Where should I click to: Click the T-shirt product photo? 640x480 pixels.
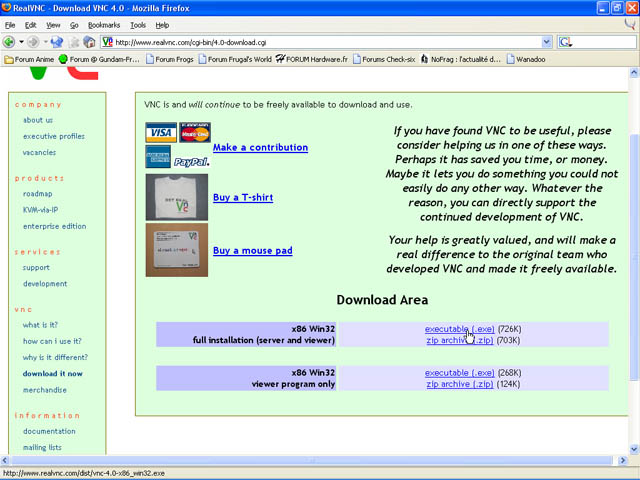click(177, 197)
